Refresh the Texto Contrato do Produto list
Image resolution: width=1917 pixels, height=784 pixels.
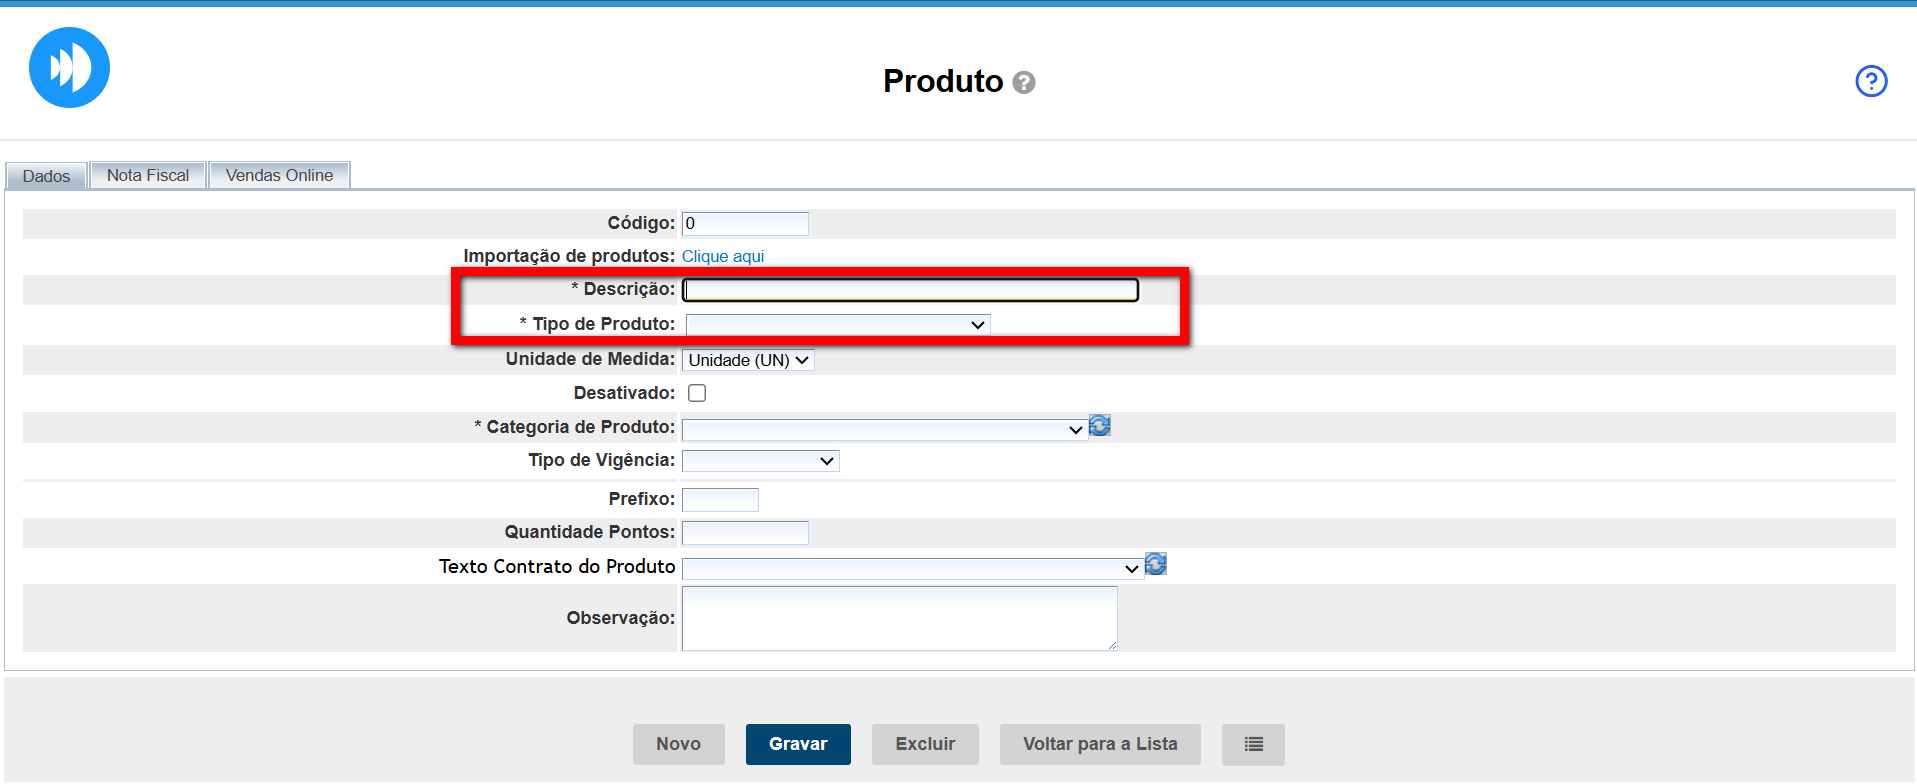(x=1156, y=564)
